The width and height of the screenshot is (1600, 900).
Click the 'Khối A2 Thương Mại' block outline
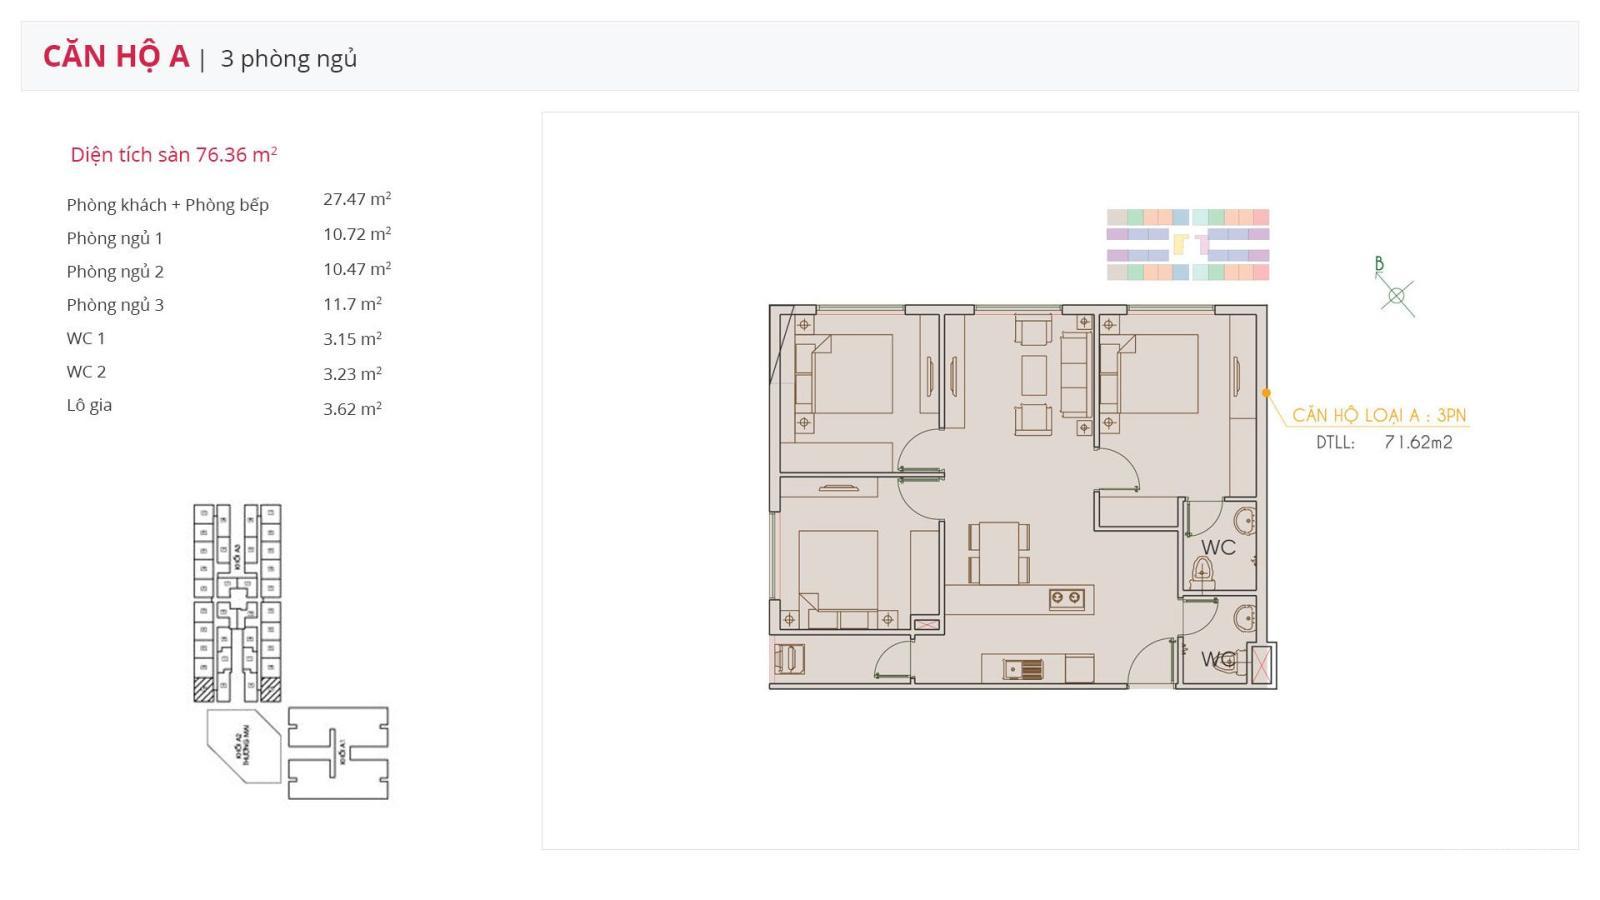click(x=243, y=746)
